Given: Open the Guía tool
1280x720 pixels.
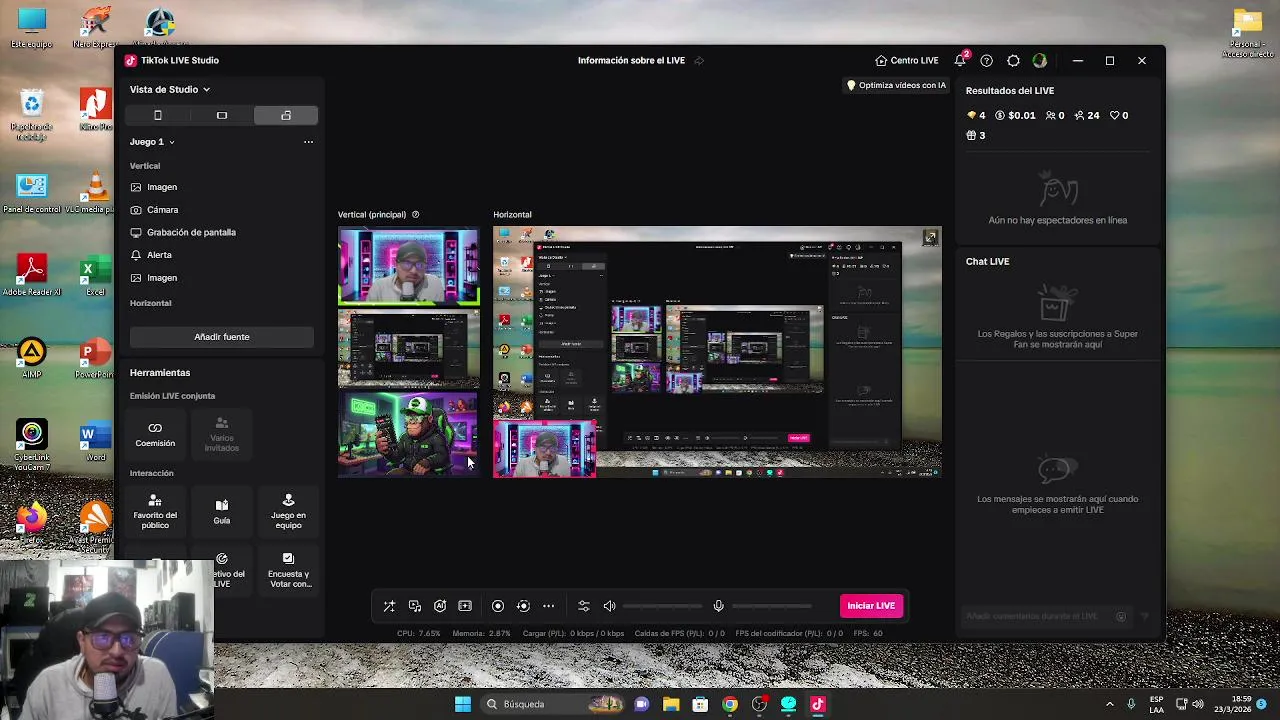Looking at the screenshot, I should [222, 511].
